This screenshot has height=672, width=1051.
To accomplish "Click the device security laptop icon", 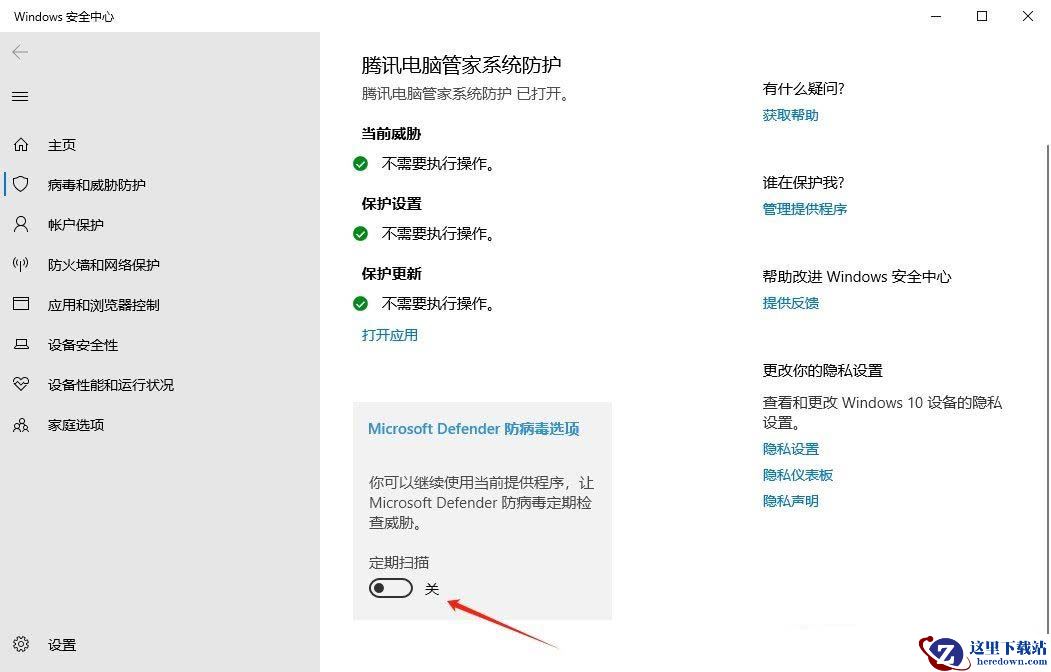I will pos(21,344).
